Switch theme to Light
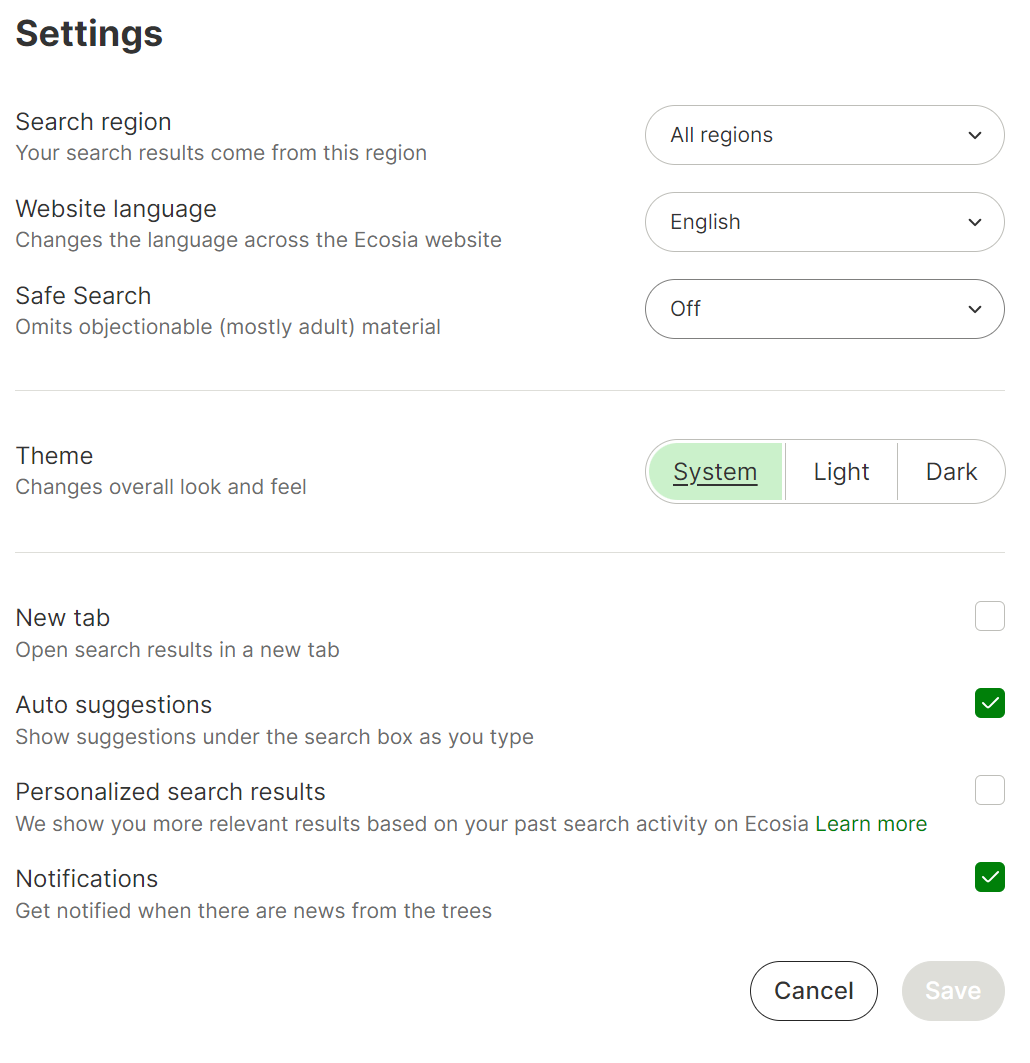 click(841, 472)
